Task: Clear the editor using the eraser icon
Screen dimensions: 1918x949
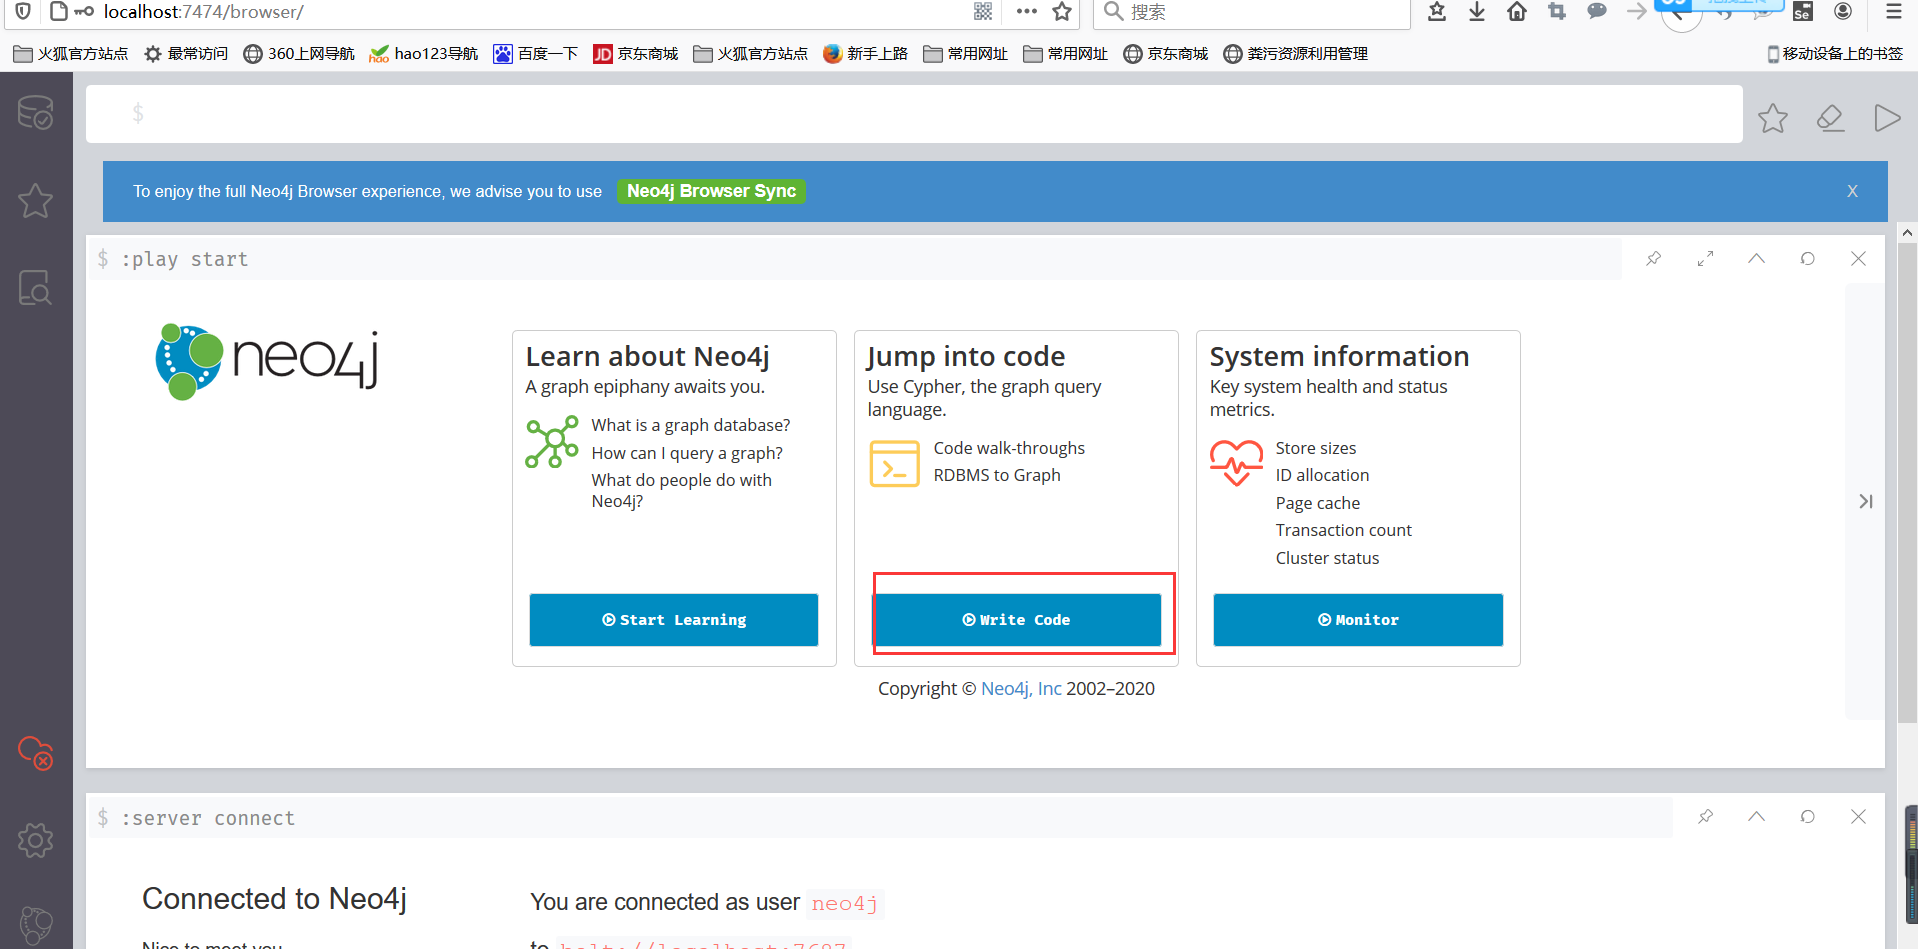Action: [x=1830, y=117]
